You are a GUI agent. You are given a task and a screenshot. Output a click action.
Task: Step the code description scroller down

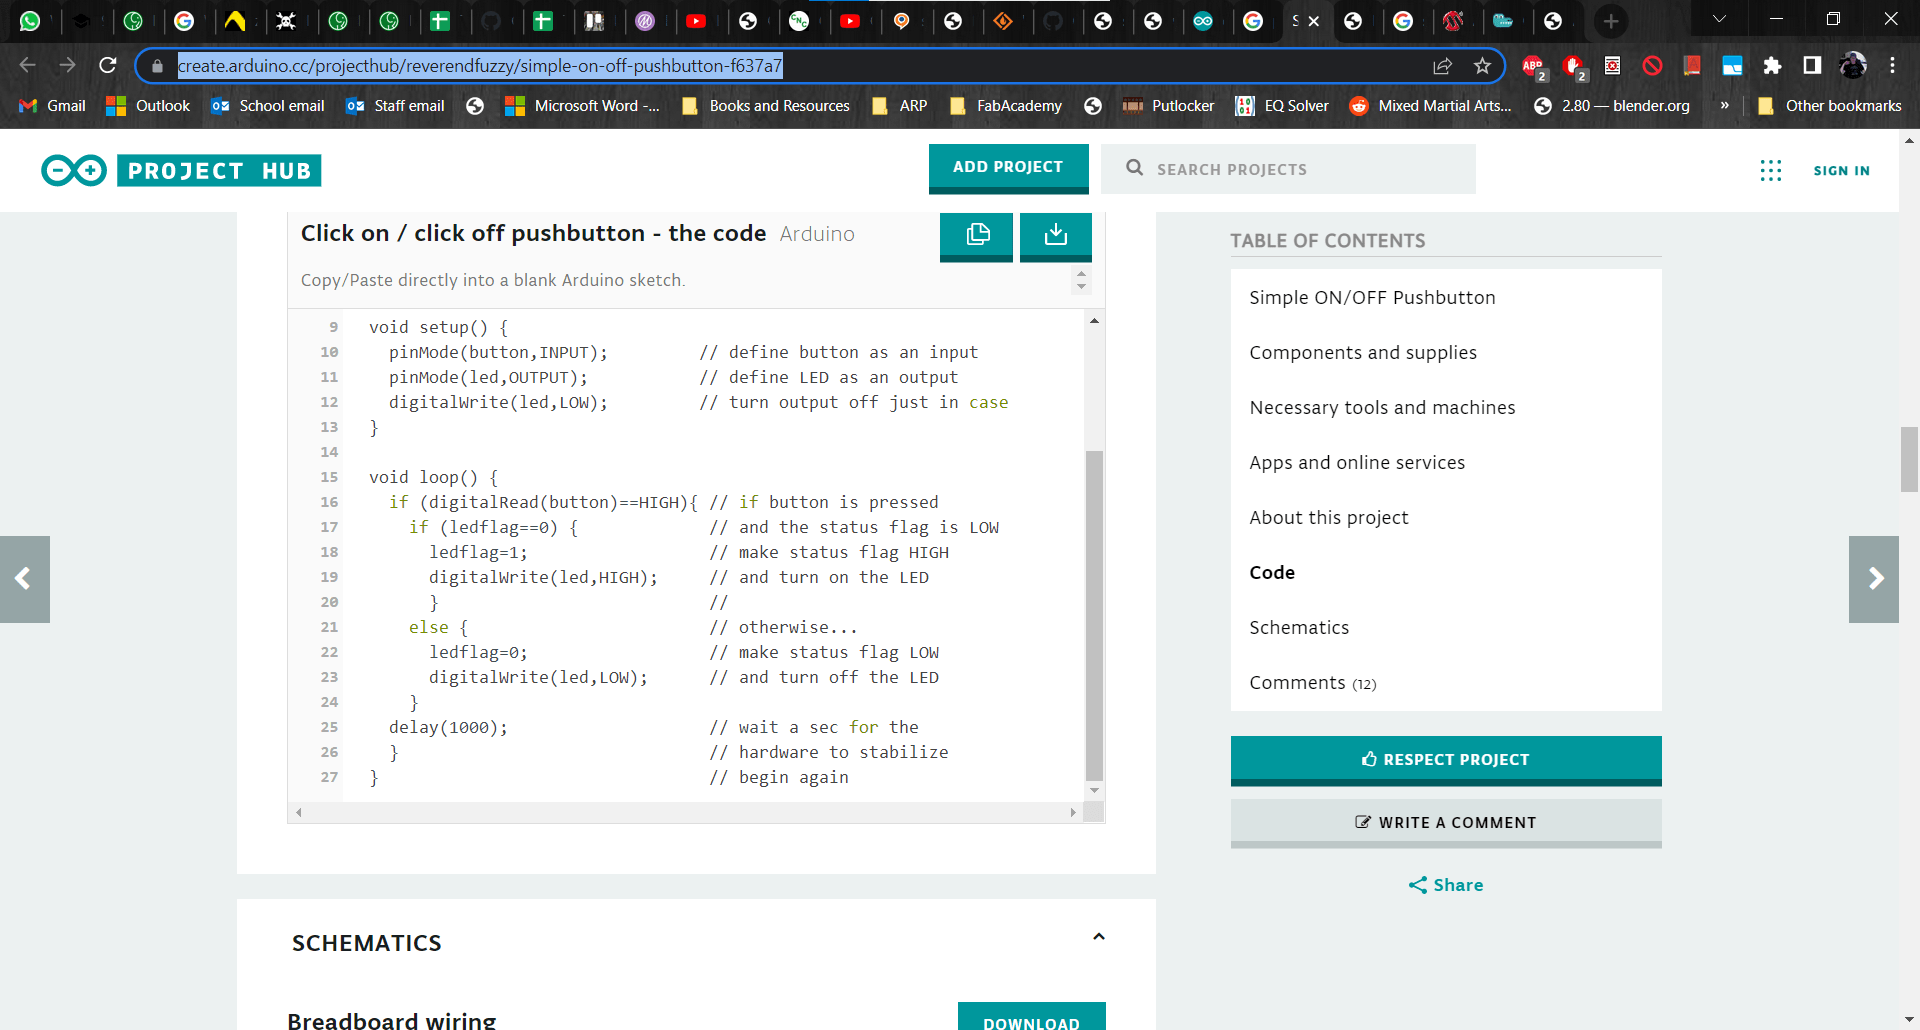click(x=1081, y=288)
